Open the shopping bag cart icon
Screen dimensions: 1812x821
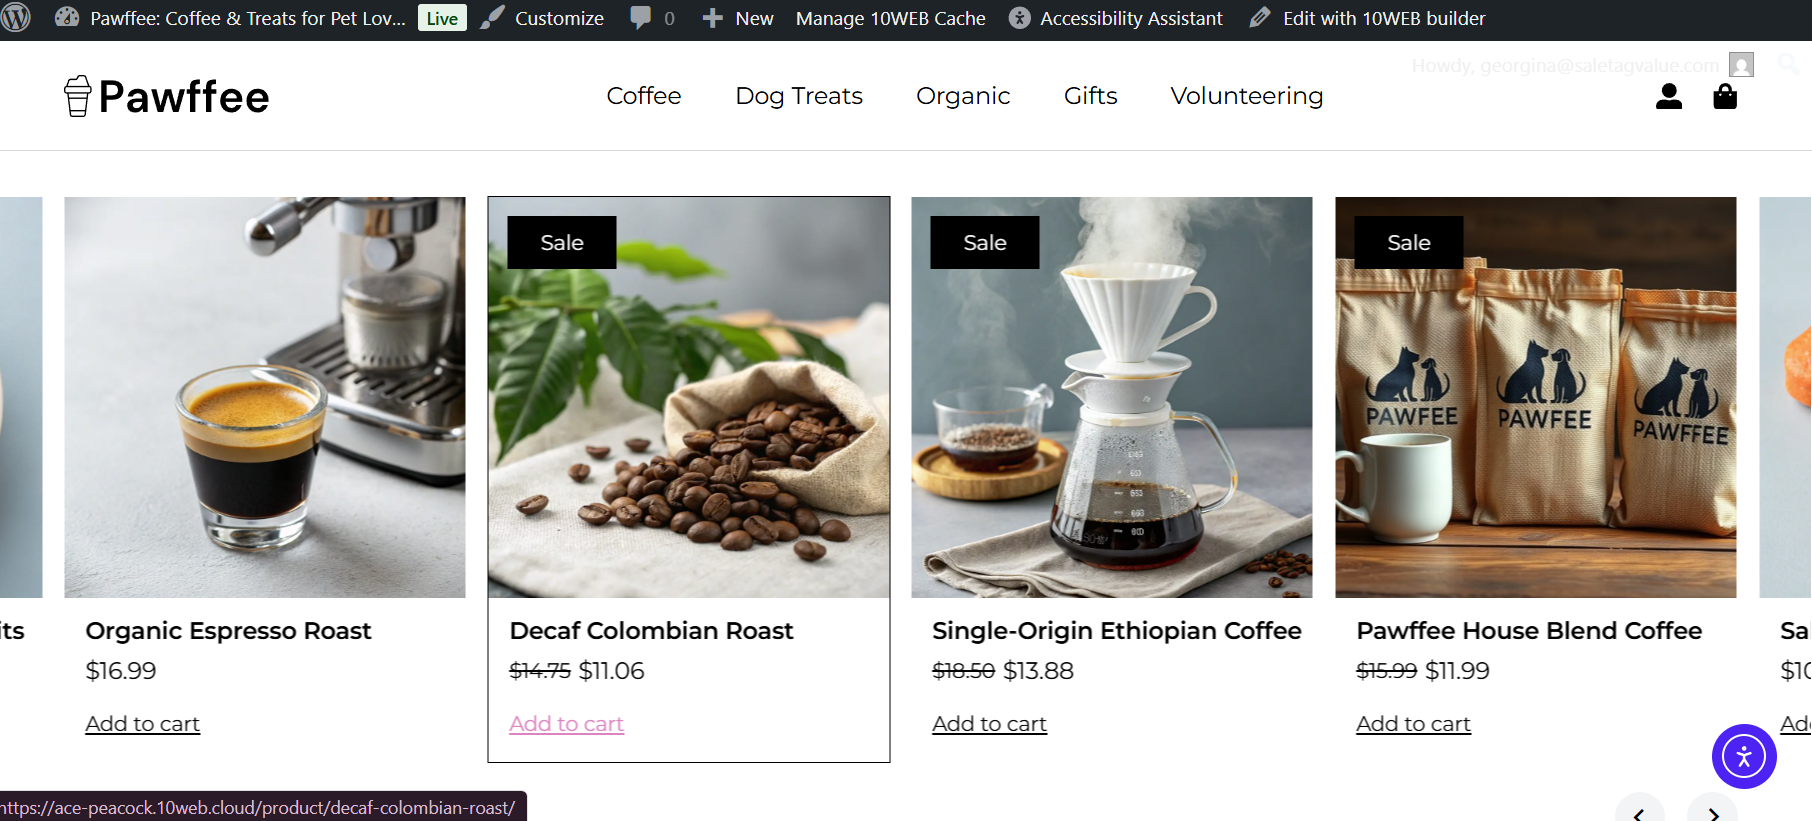tap(1725, 96)
